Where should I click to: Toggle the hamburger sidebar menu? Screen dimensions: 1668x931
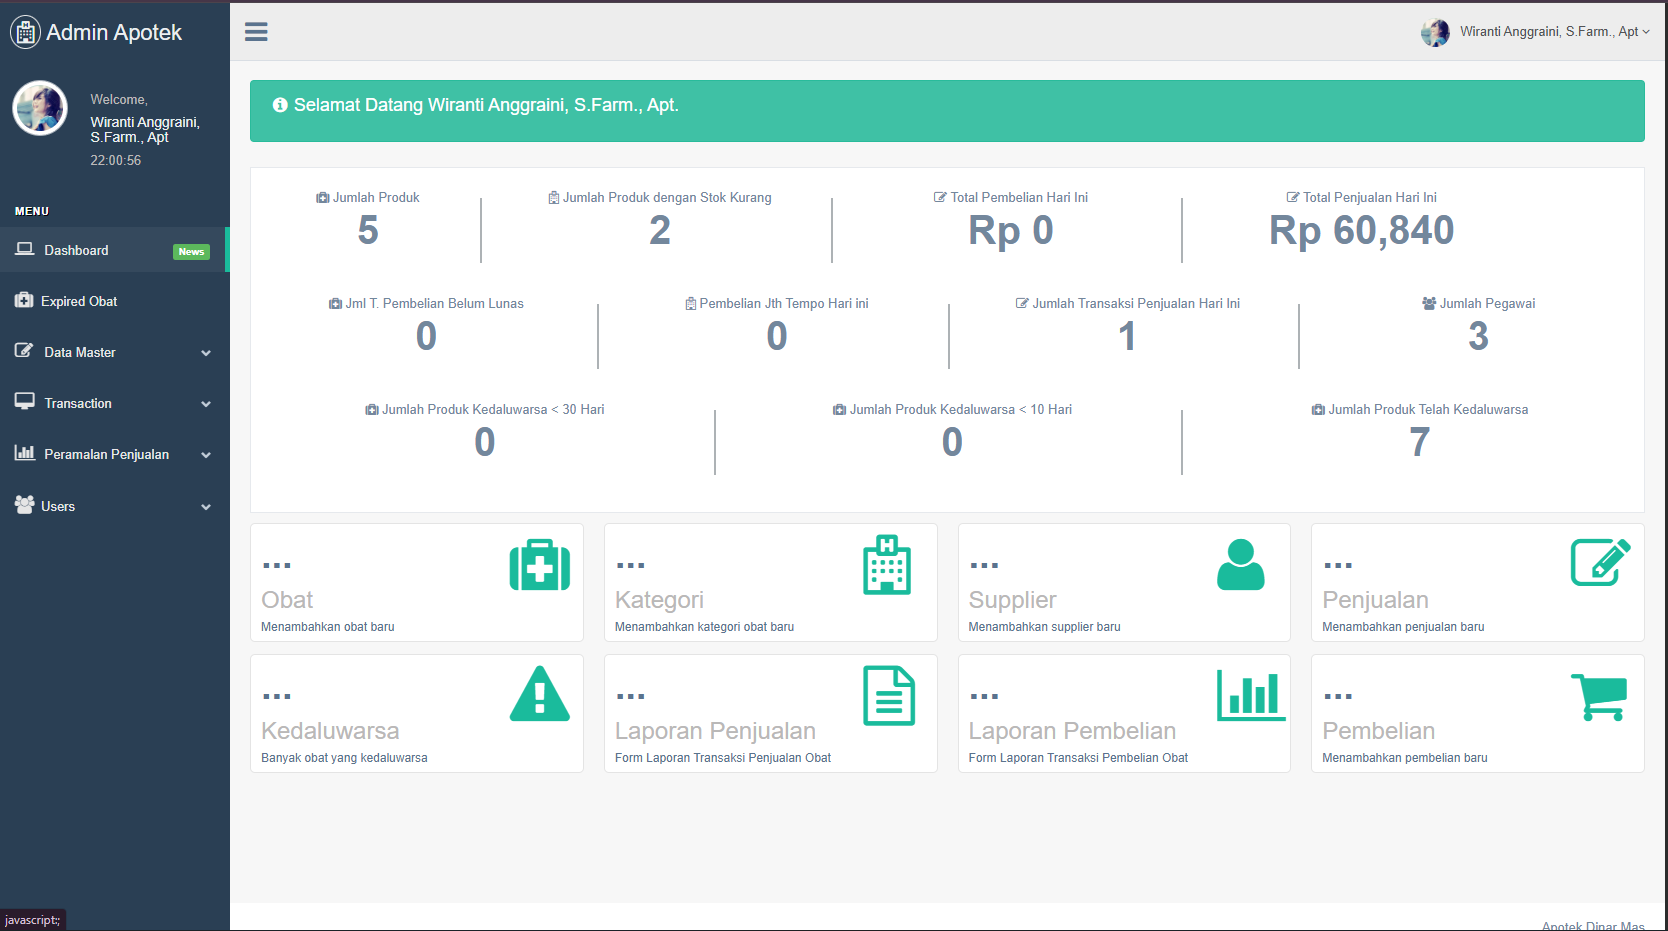(x=256, y=32)
